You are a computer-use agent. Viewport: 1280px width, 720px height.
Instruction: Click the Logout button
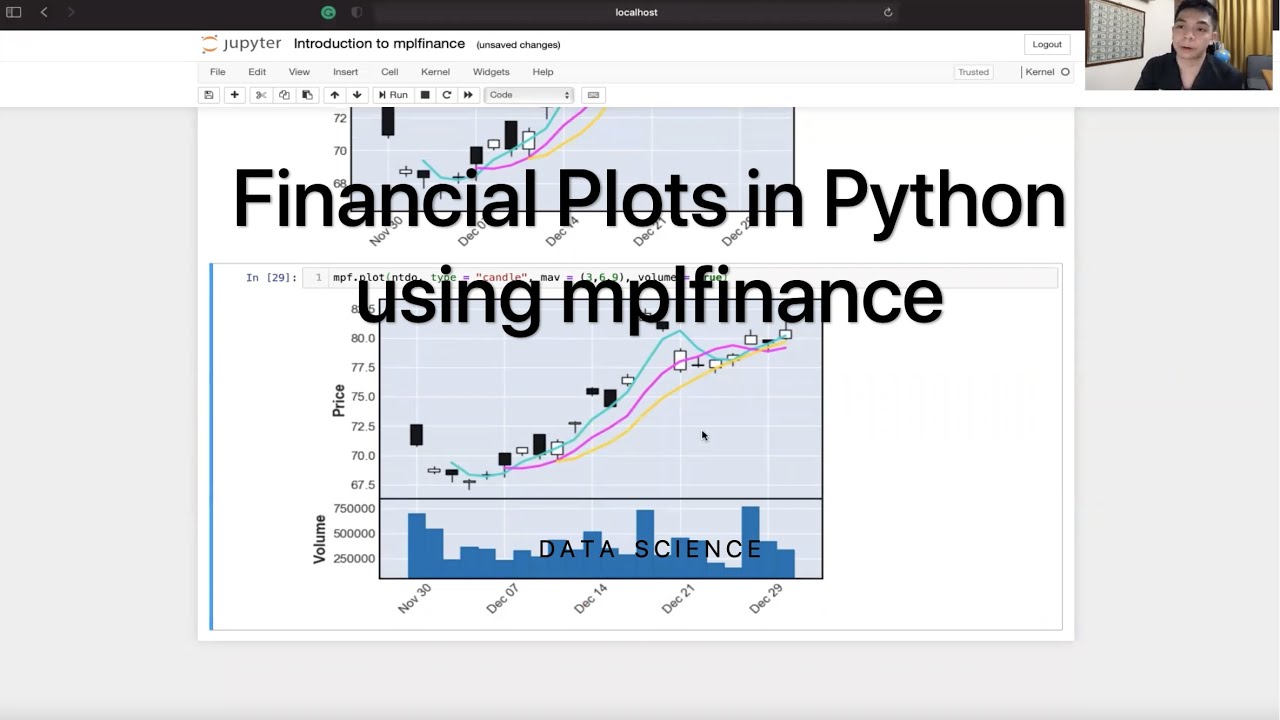(1047, 44)
